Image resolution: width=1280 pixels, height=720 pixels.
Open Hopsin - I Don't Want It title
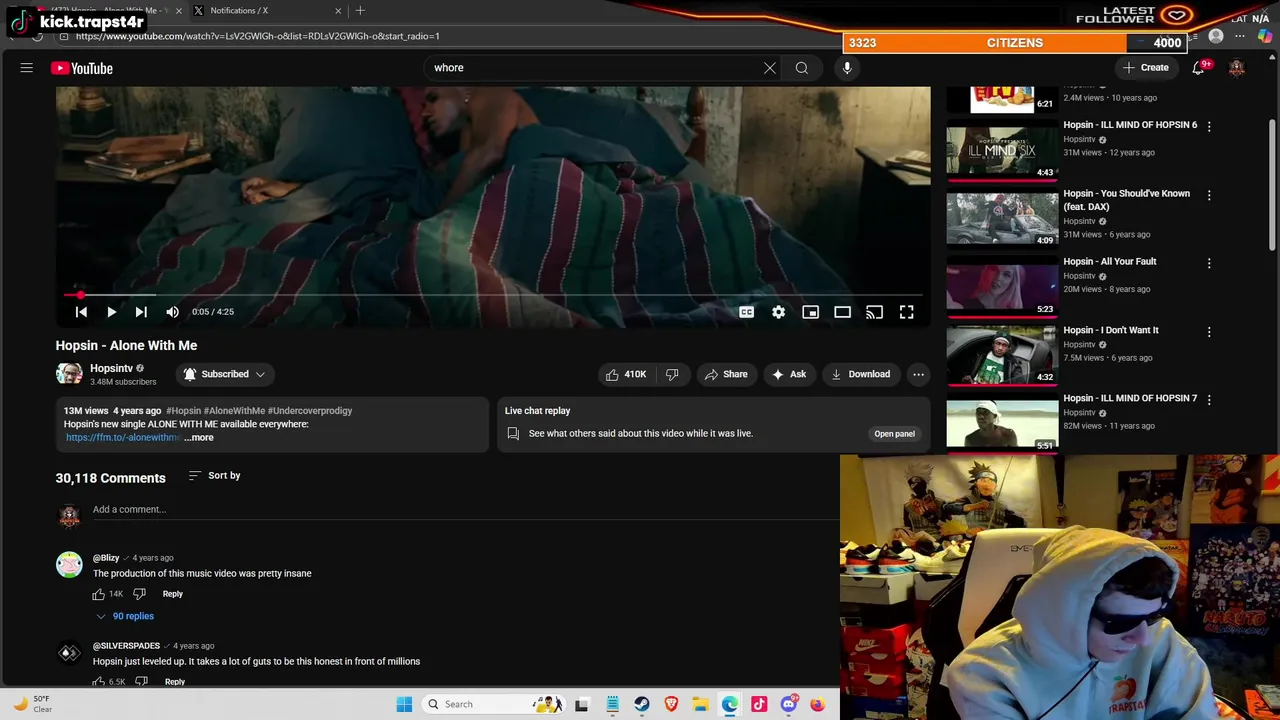coord(1111,330)
